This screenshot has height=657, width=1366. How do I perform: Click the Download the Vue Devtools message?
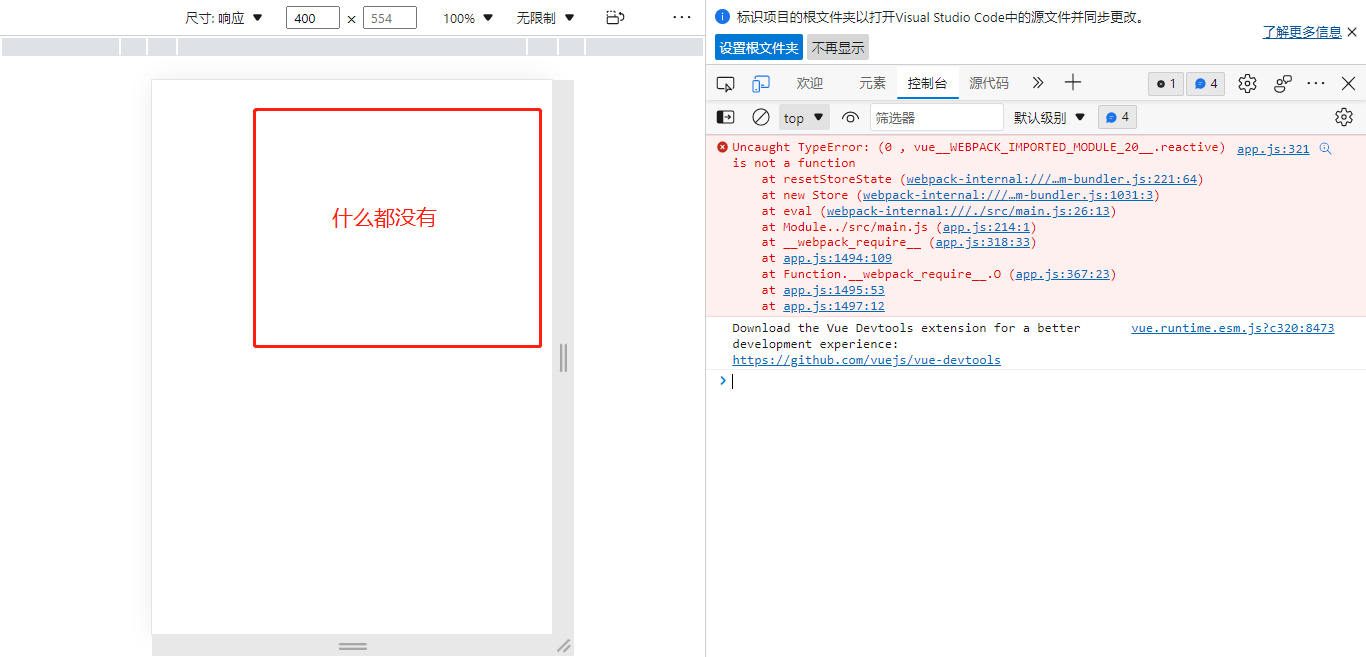[906, 336]
